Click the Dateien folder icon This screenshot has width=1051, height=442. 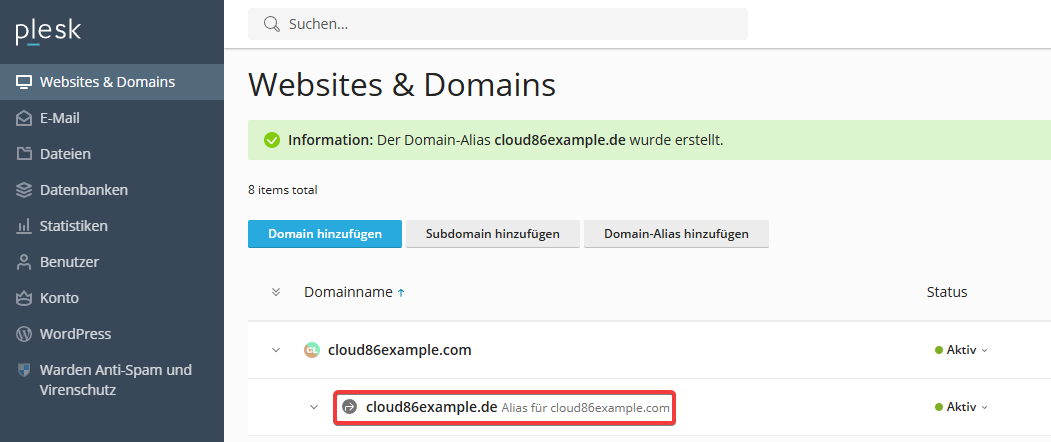(24, 154)
